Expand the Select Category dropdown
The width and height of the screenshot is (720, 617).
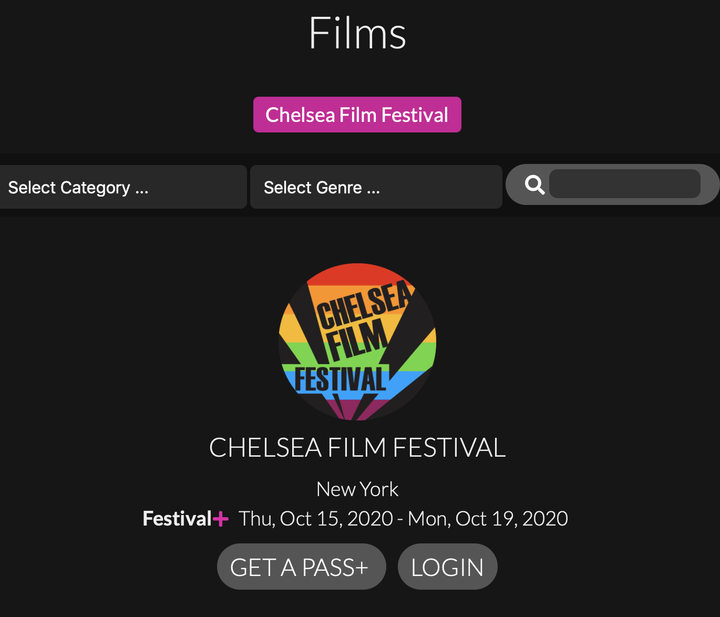pyautogui.click(x=122, y=187)
